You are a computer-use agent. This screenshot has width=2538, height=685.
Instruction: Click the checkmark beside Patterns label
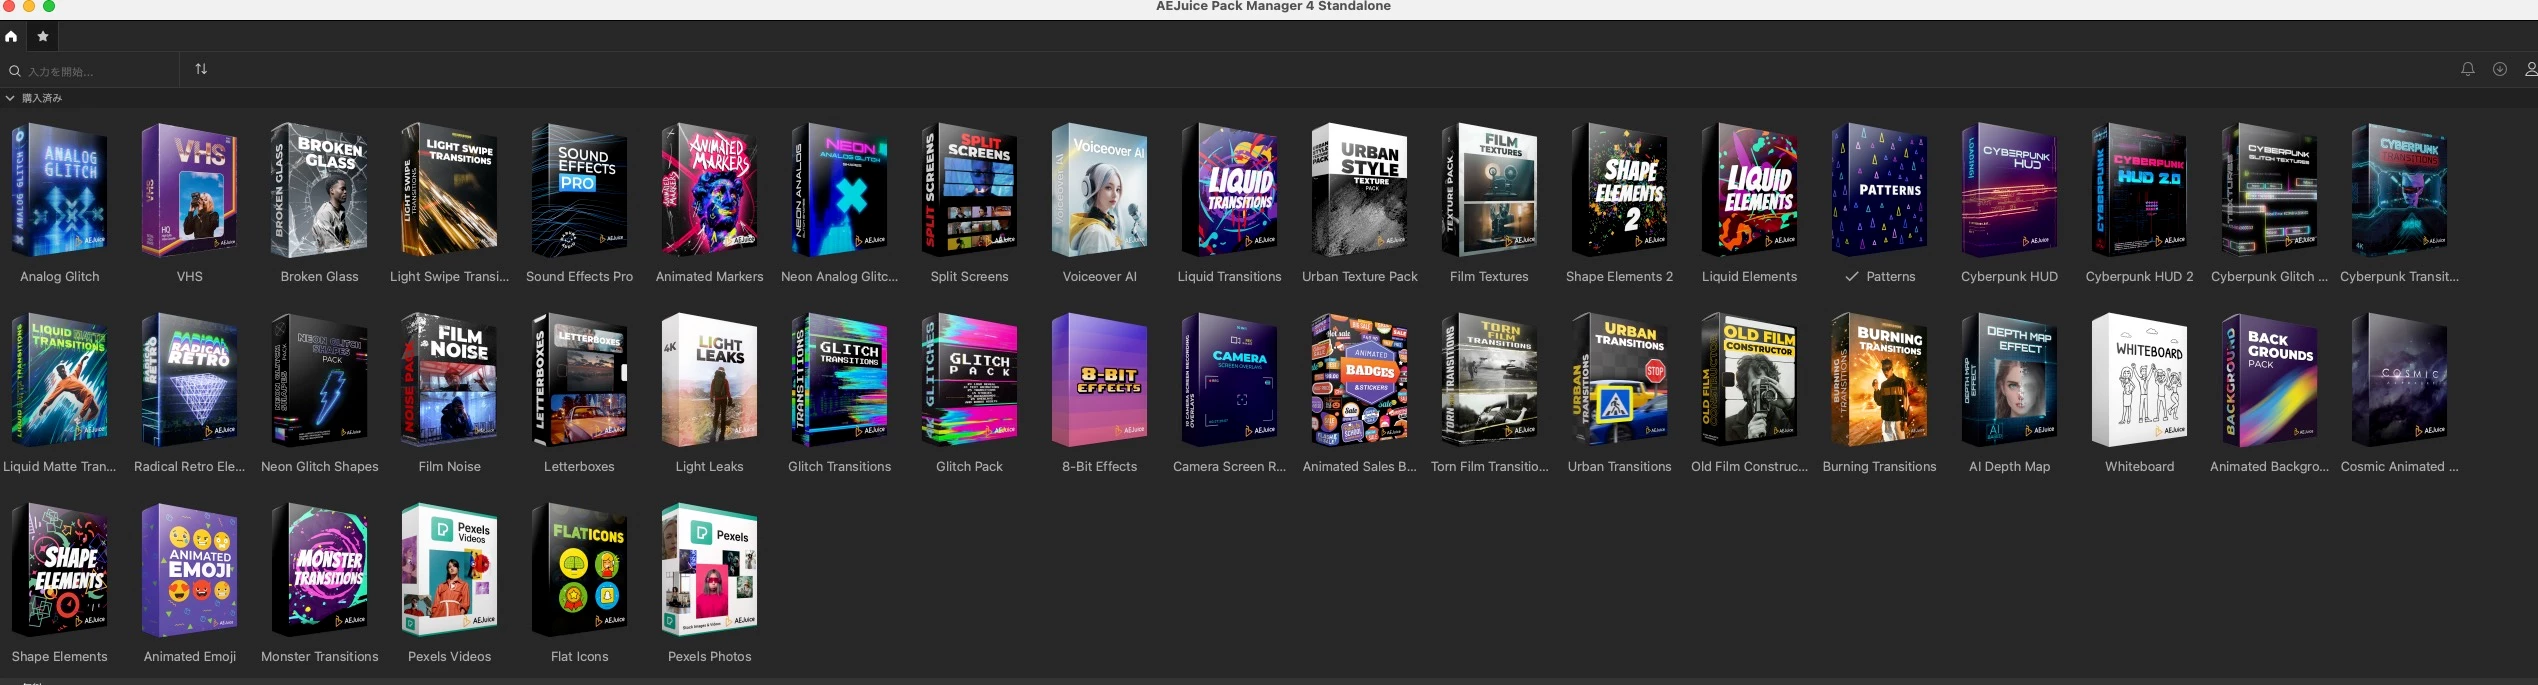tap(1852, 276)
